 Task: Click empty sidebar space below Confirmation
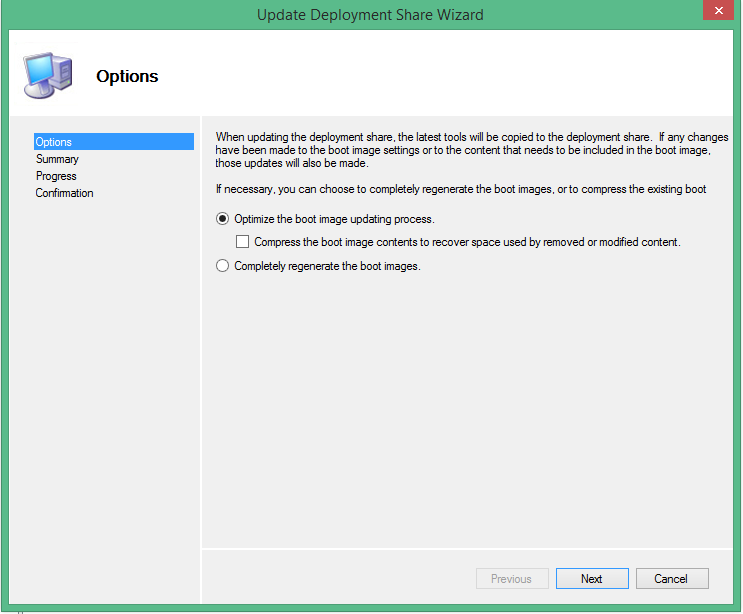110,380
